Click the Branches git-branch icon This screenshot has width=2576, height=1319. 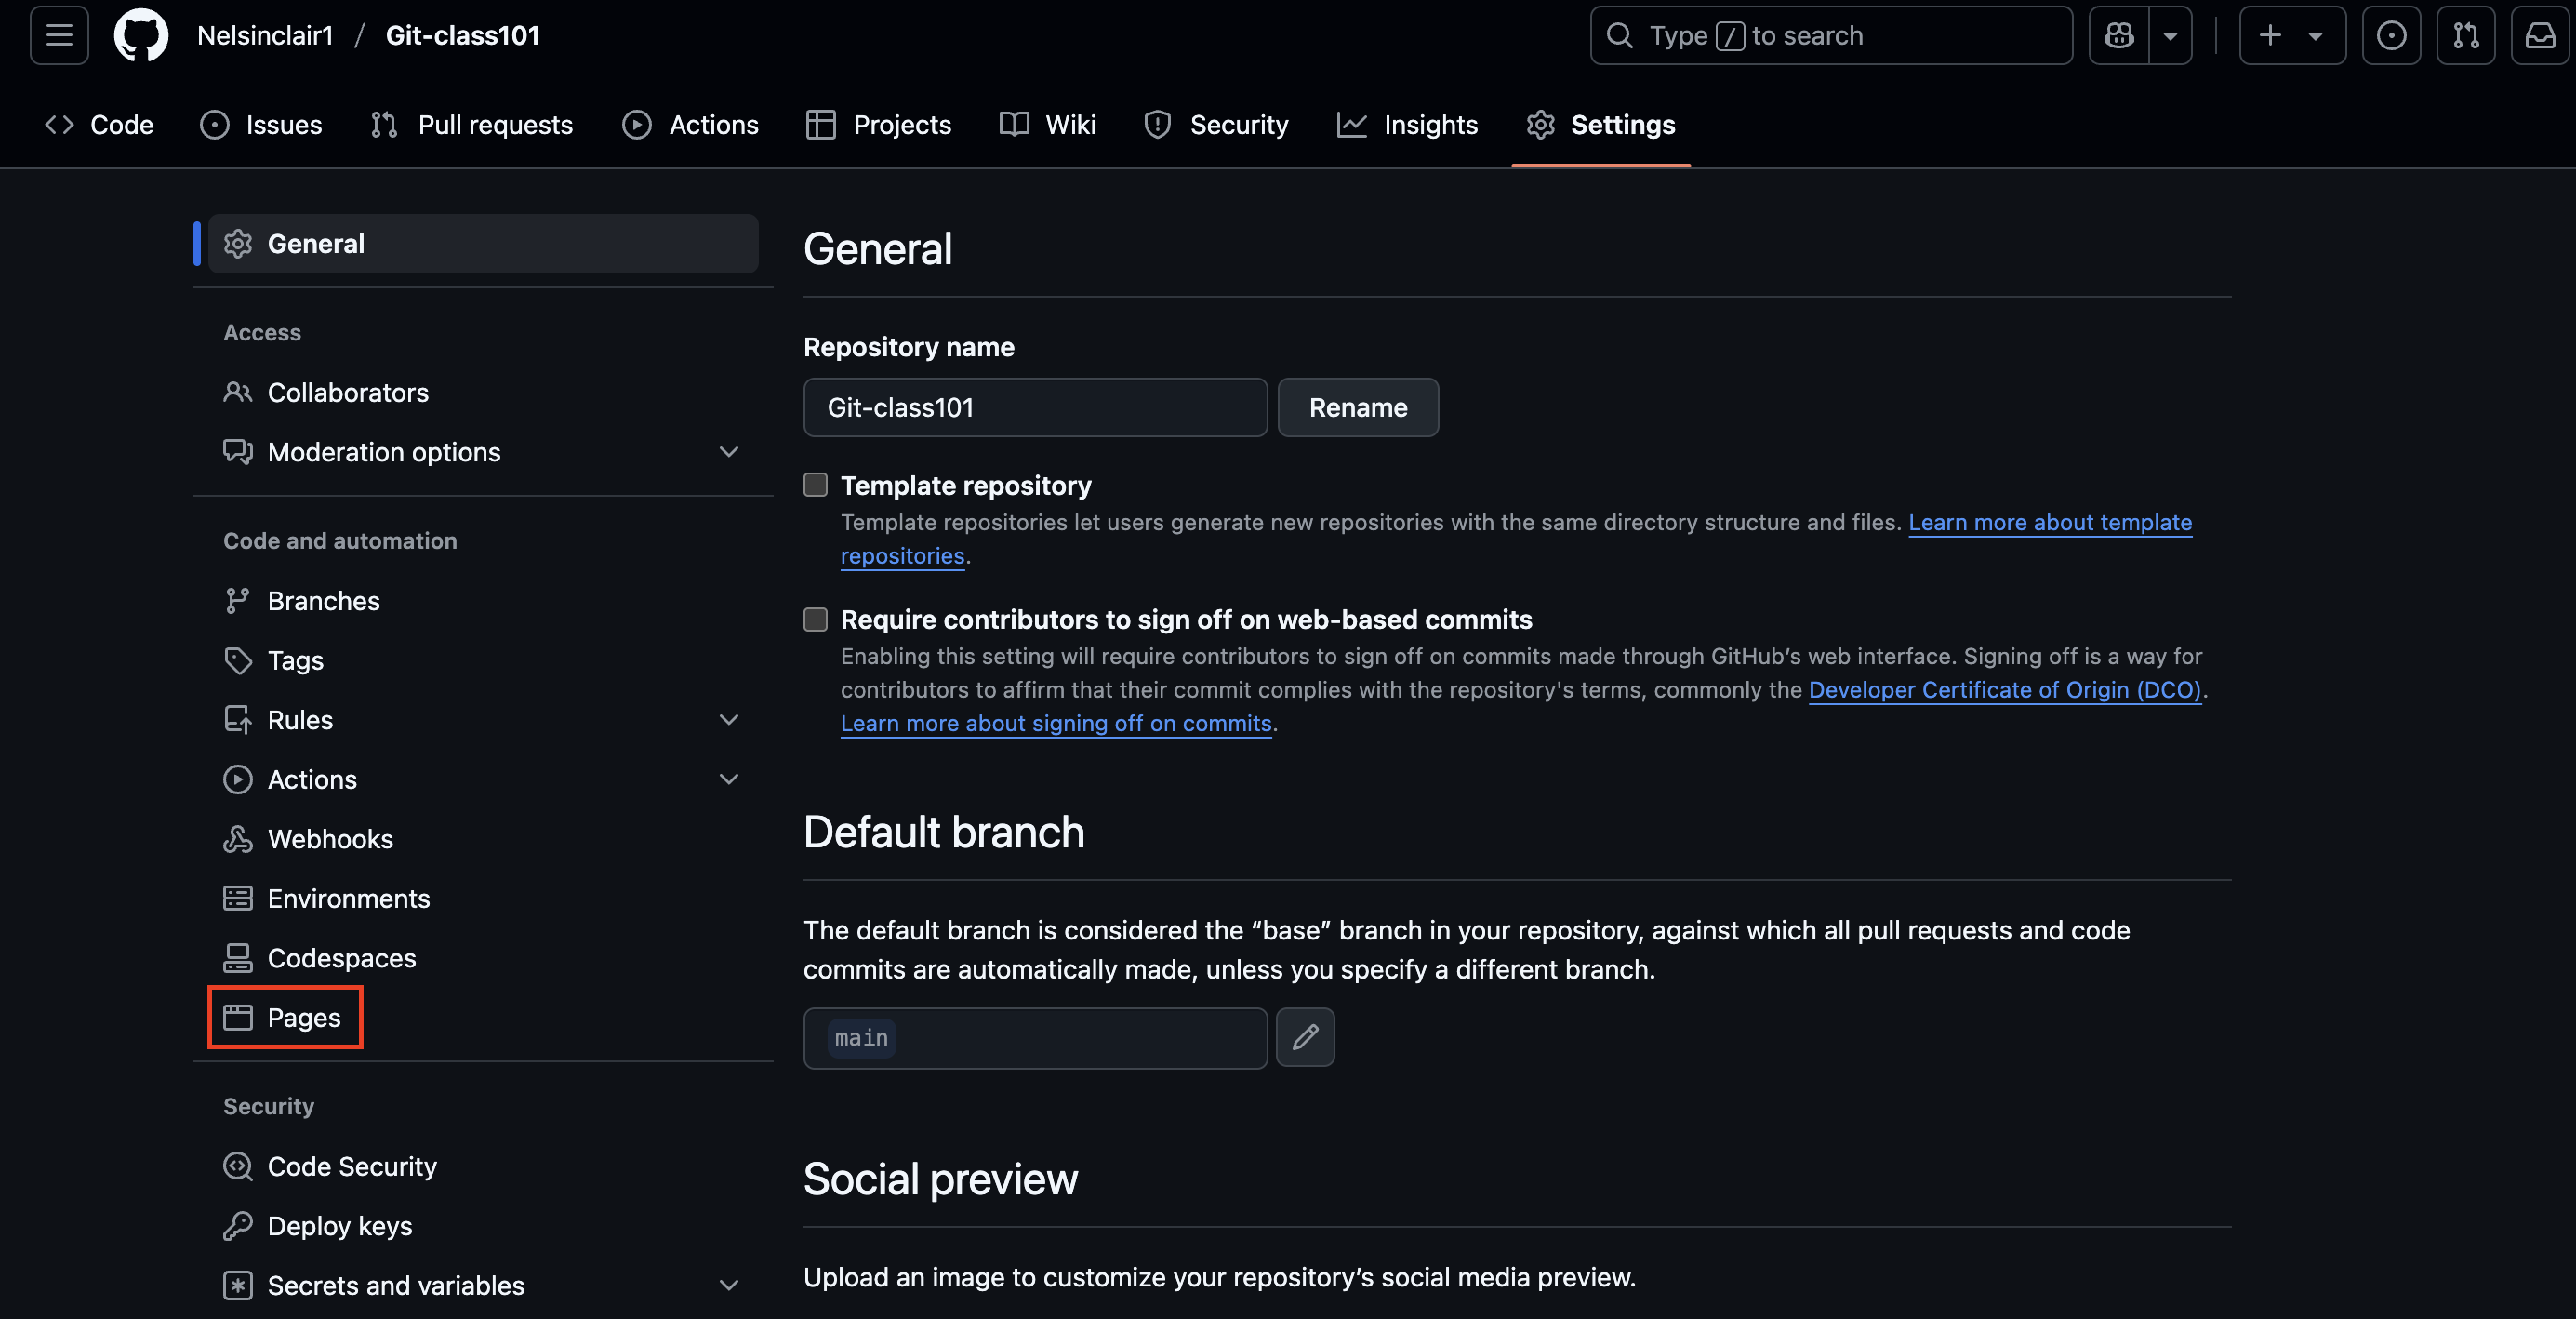coord(238,601)
